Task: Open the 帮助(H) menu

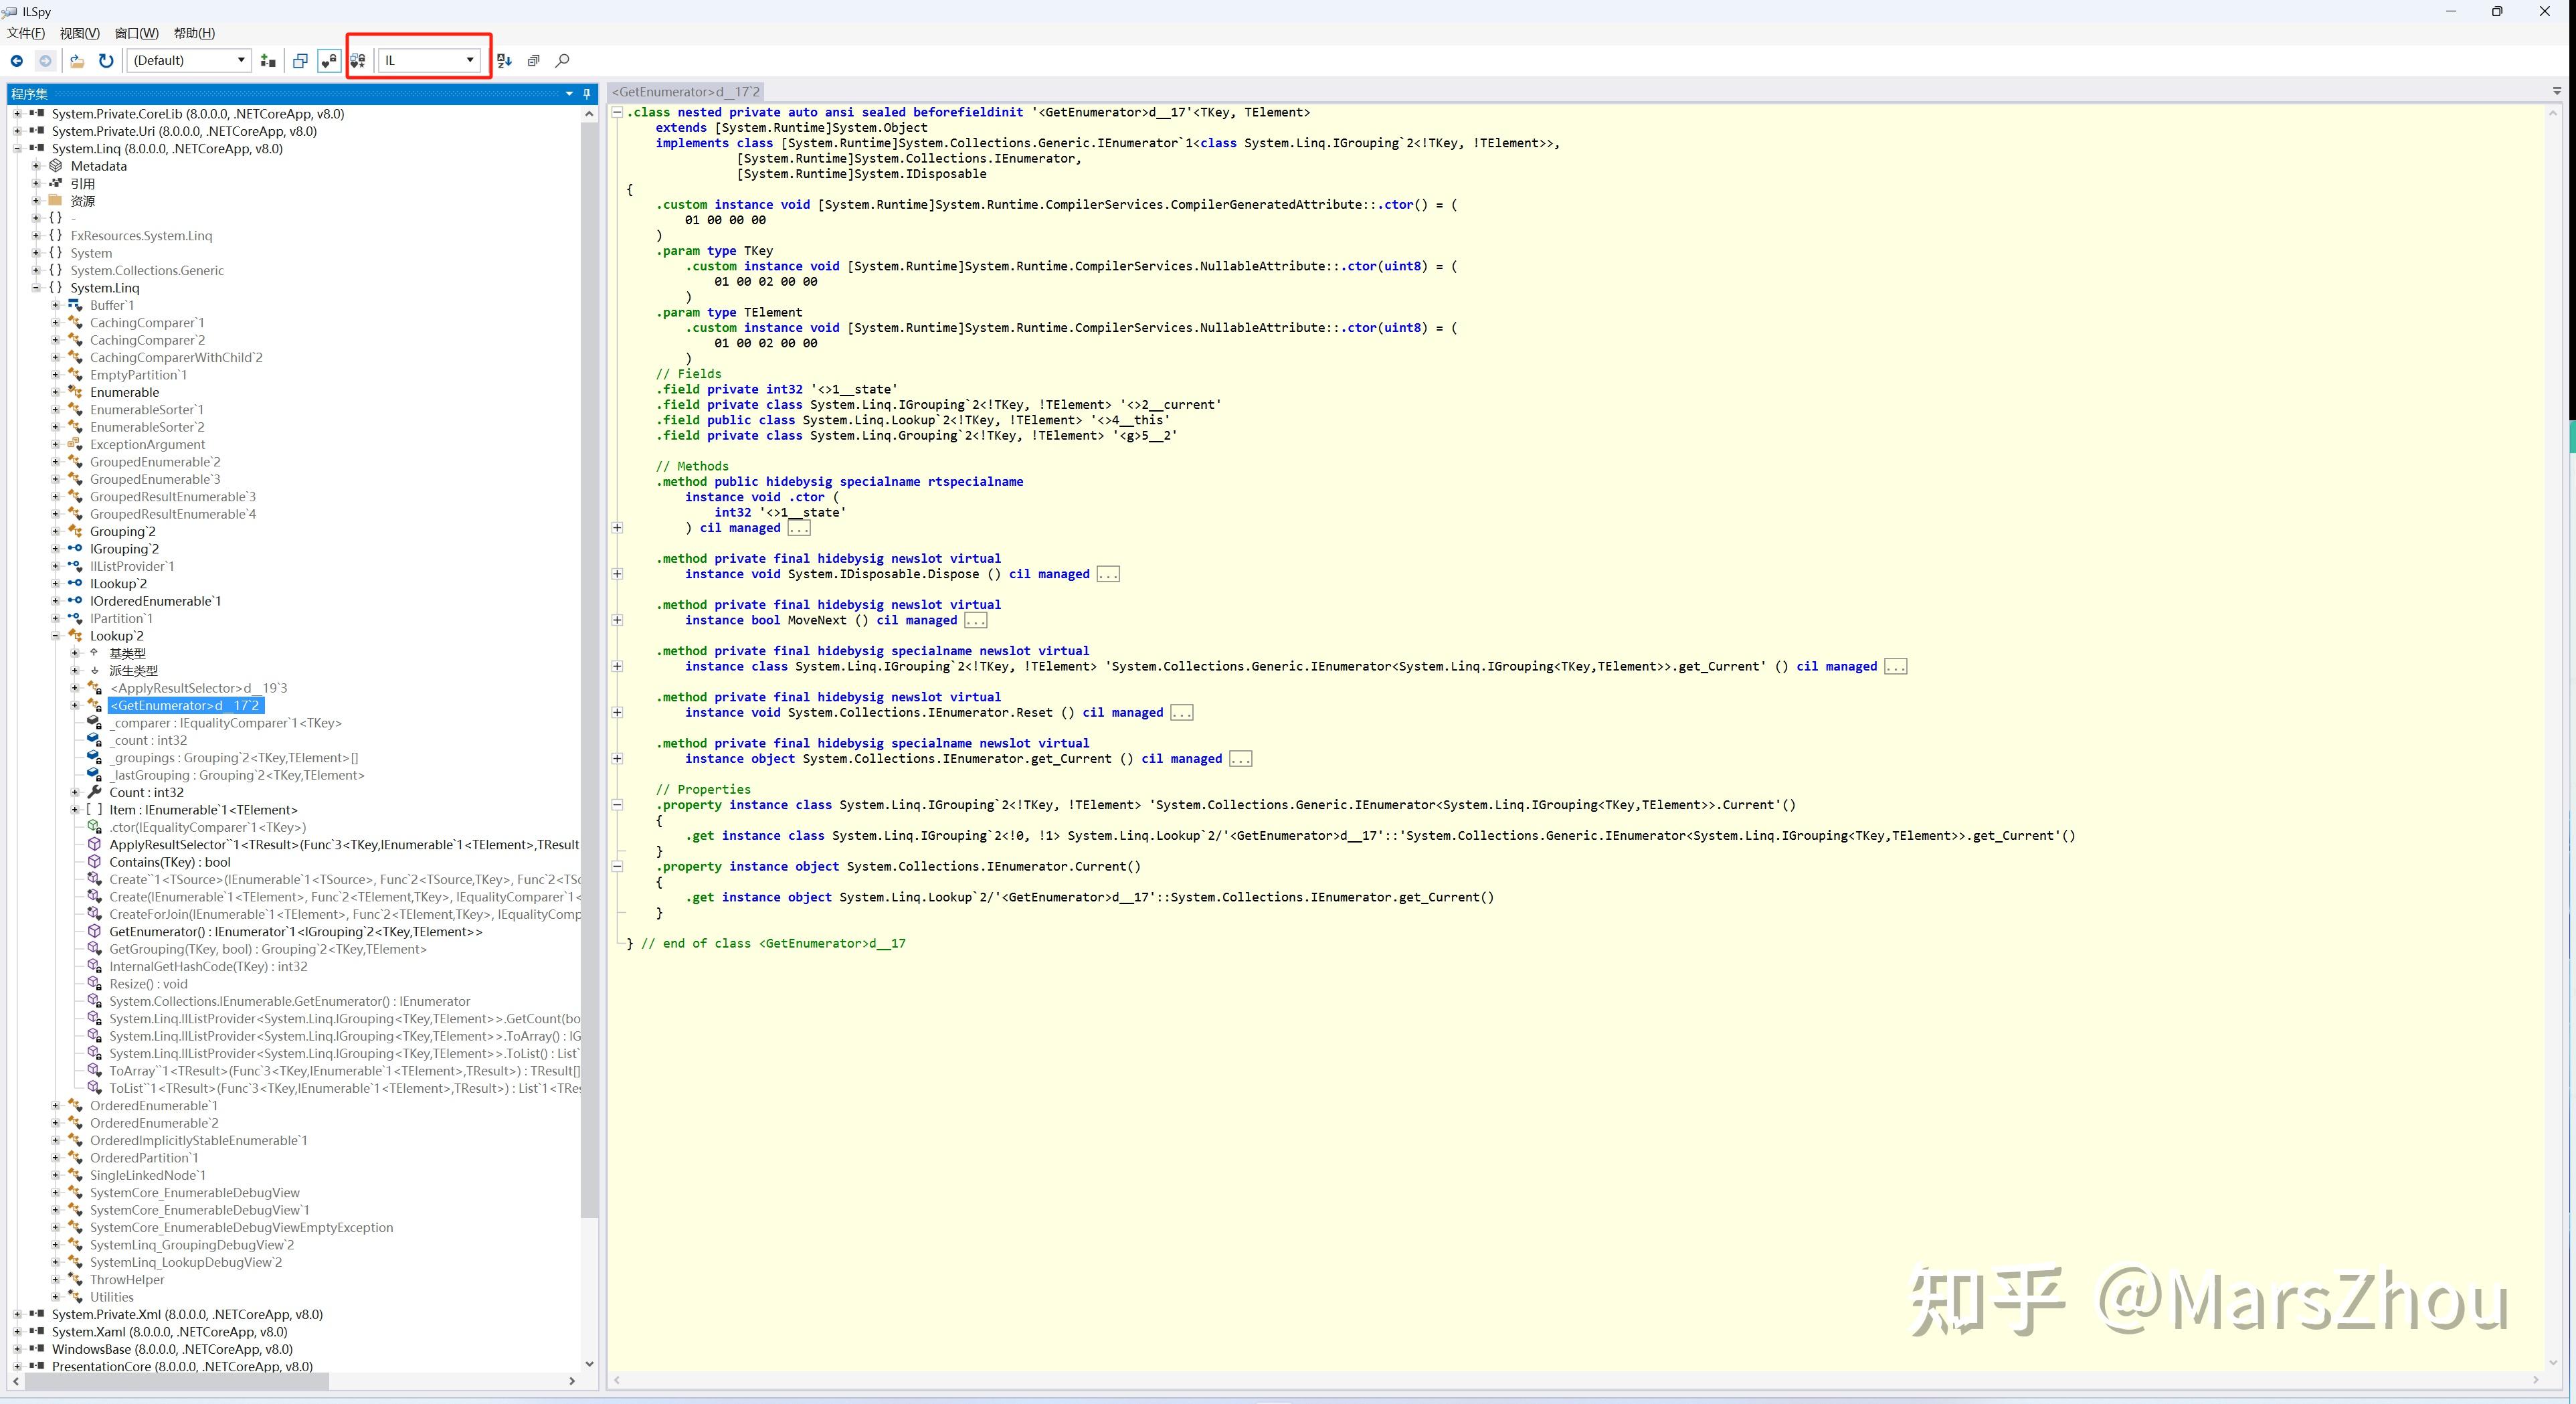Action: [x=194, y=33]
